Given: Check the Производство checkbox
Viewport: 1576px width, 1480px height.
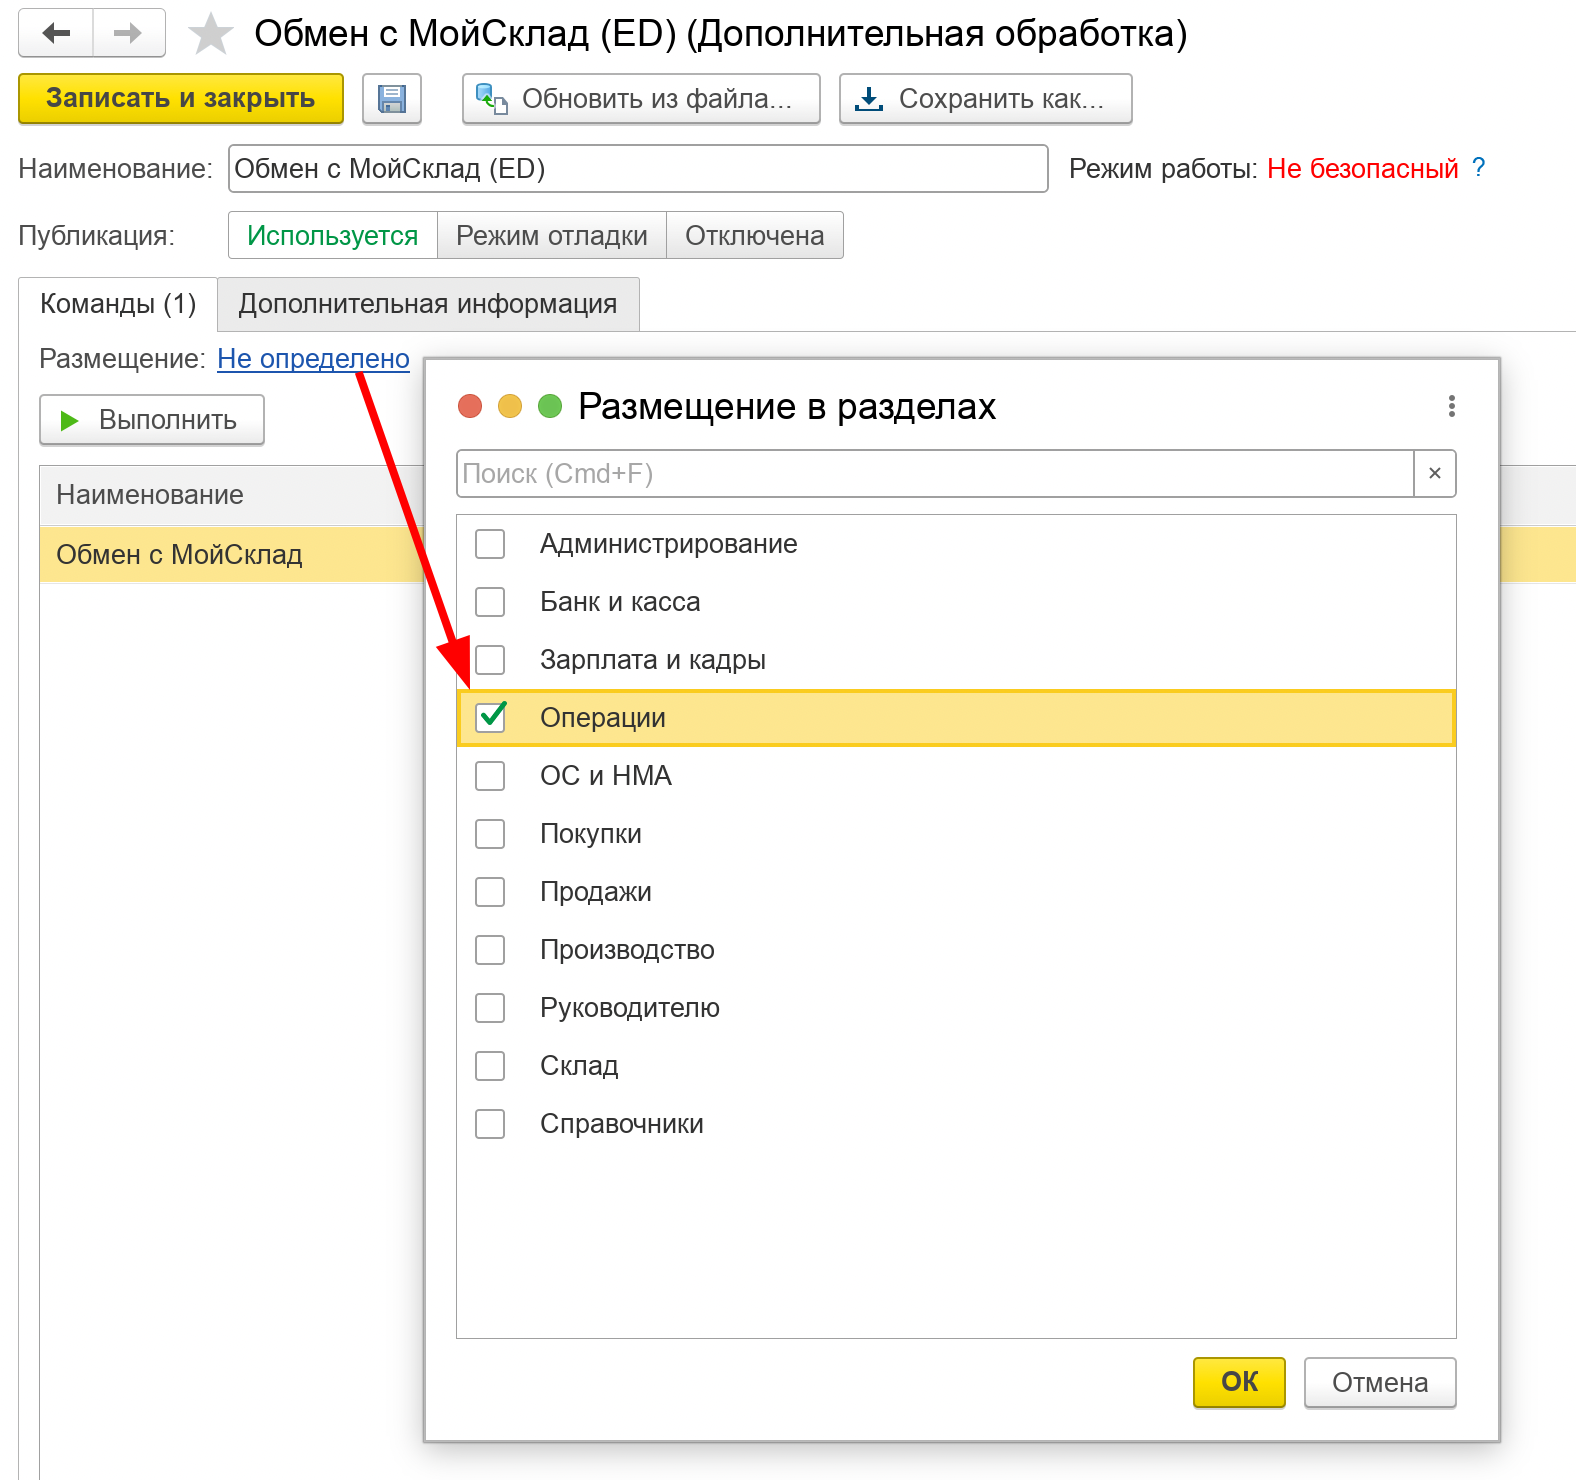Looking at the screenshot, I should [490, 950].
